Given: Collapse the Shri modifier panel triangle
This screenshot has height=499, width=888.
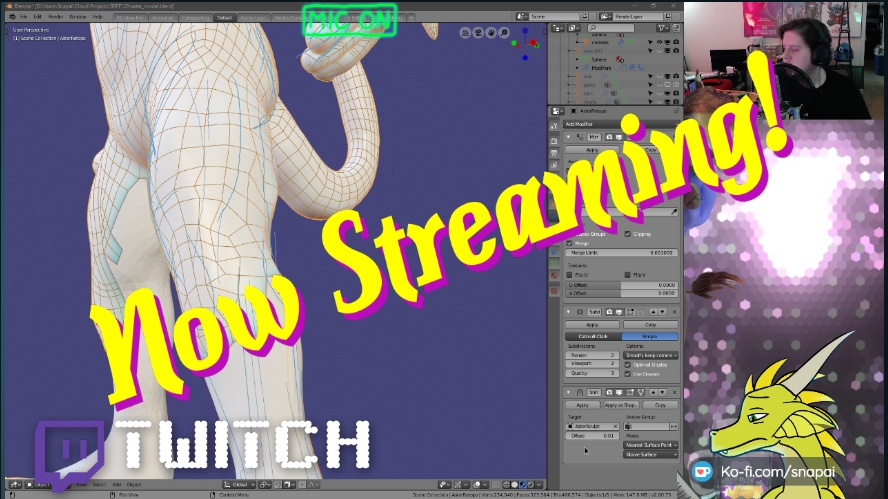Looking at the screenshot, I should 569,393.
